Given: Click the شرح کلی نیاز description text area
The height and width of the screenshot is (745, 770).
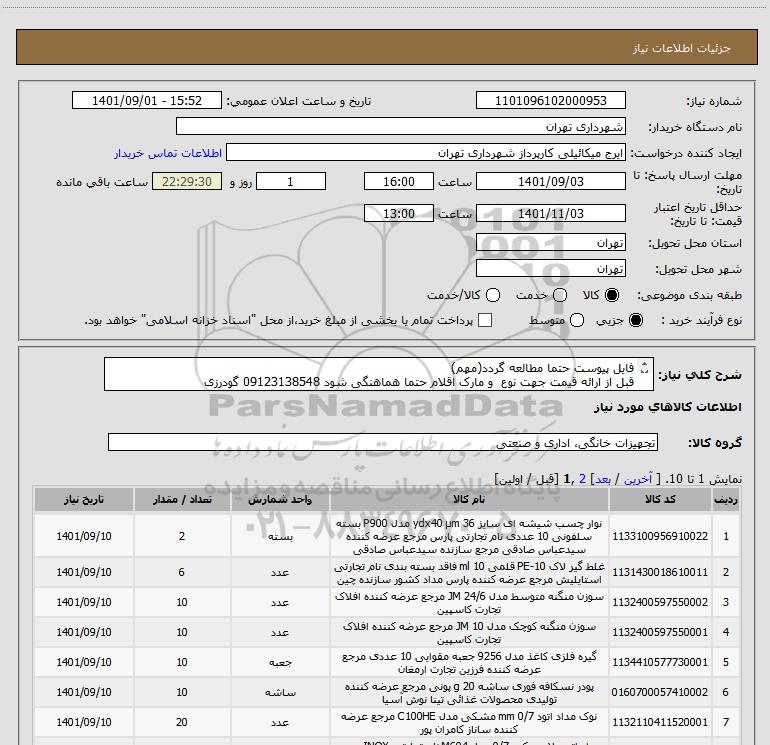Looking at the screenshot, I should pos(379,374).
